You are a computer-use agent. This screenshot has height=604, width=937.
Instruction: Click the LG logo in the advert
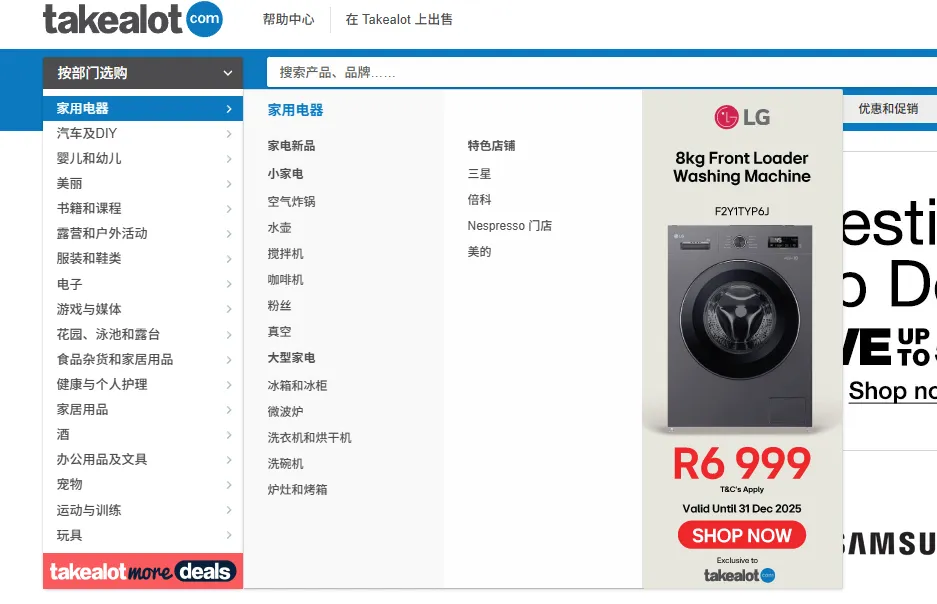coord(742,118)
